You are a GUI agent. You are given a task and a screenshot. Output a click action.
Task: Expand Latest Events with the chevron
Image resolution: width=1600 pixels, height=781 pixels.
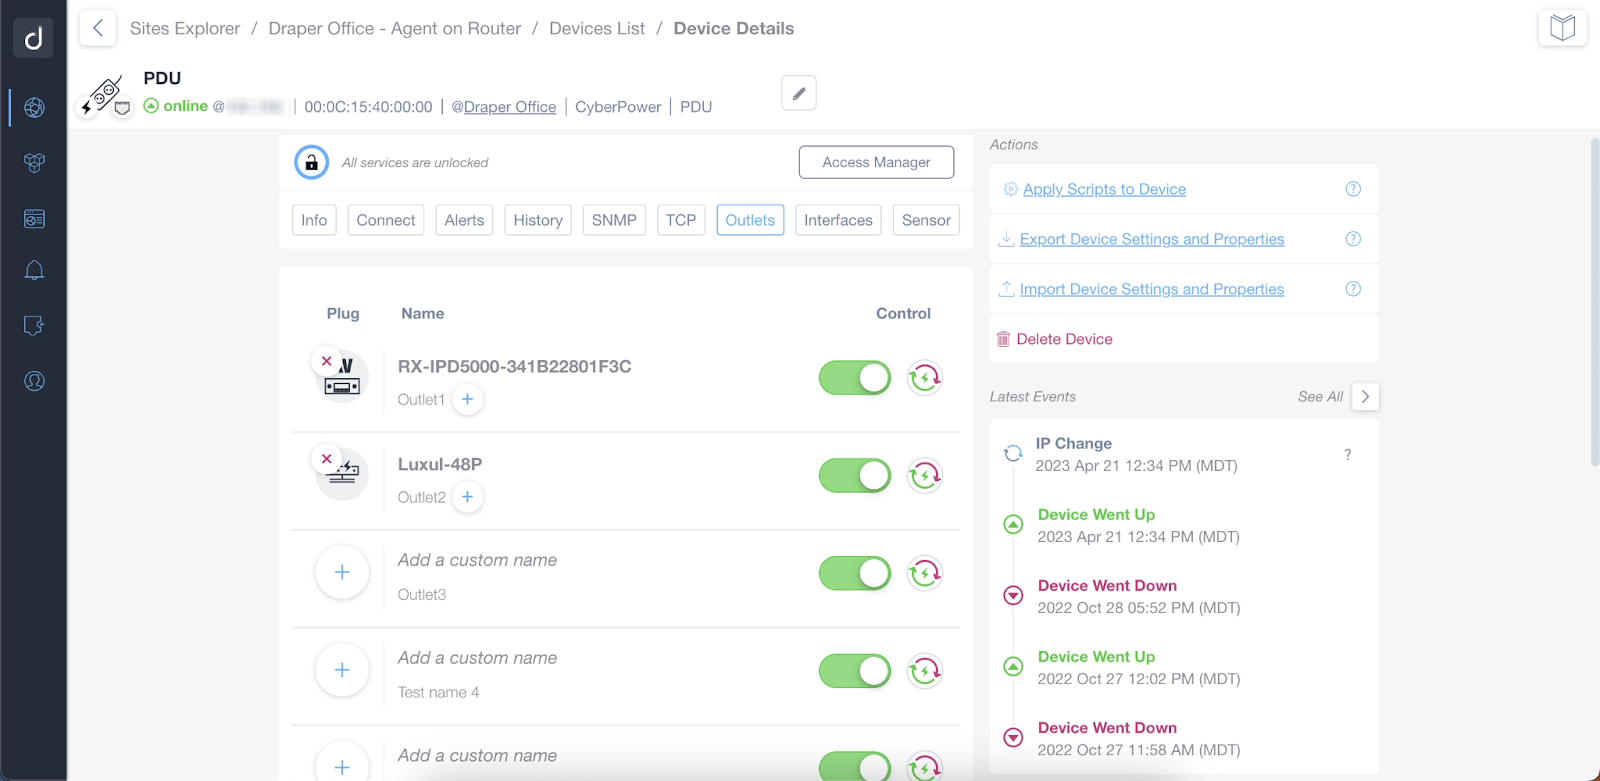(1365, 396)
